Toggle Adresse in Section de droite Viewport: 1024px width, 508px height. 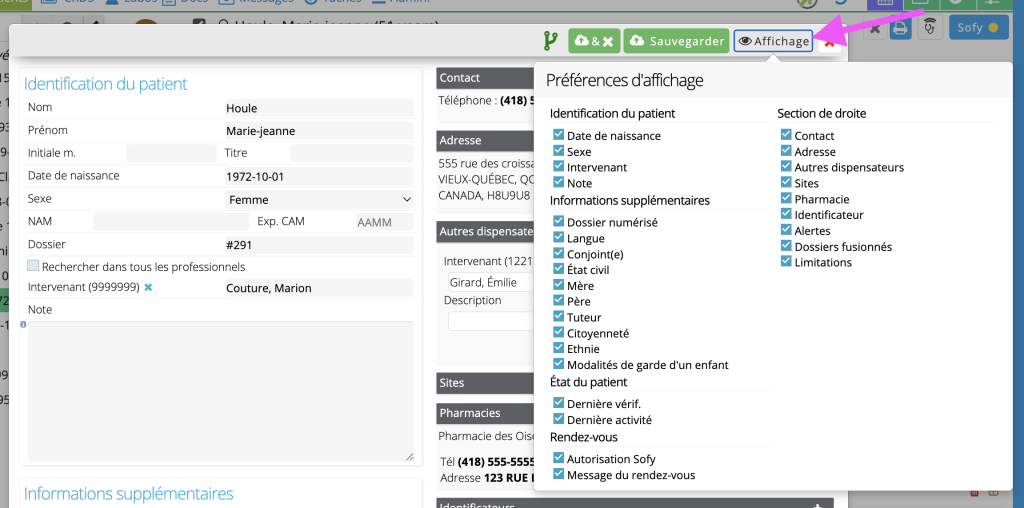786,150
